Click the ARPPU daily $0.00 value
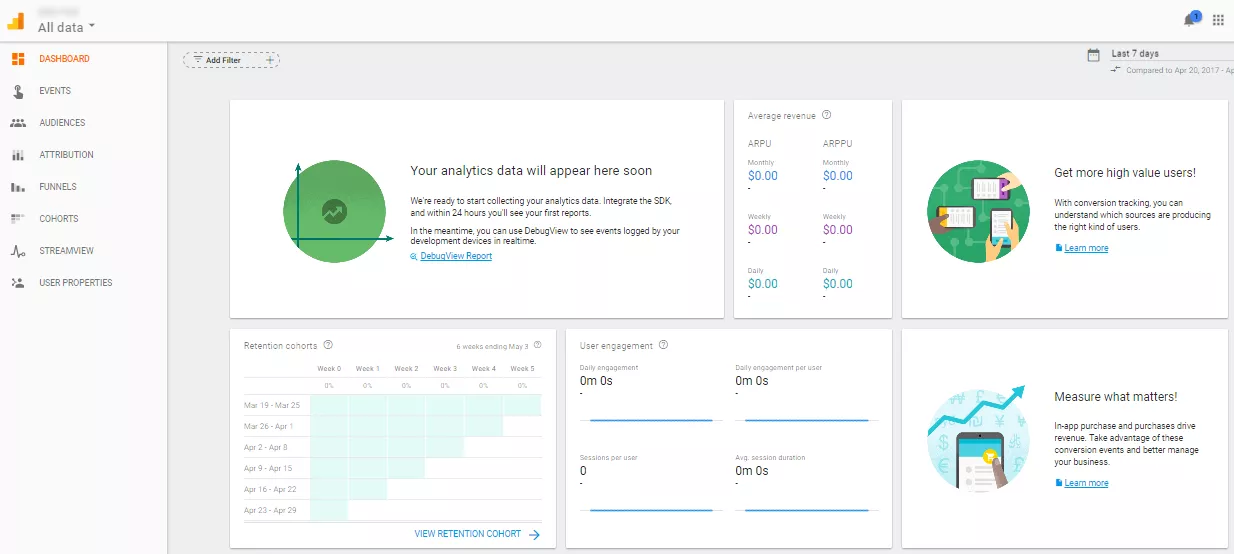 (838, 284)
